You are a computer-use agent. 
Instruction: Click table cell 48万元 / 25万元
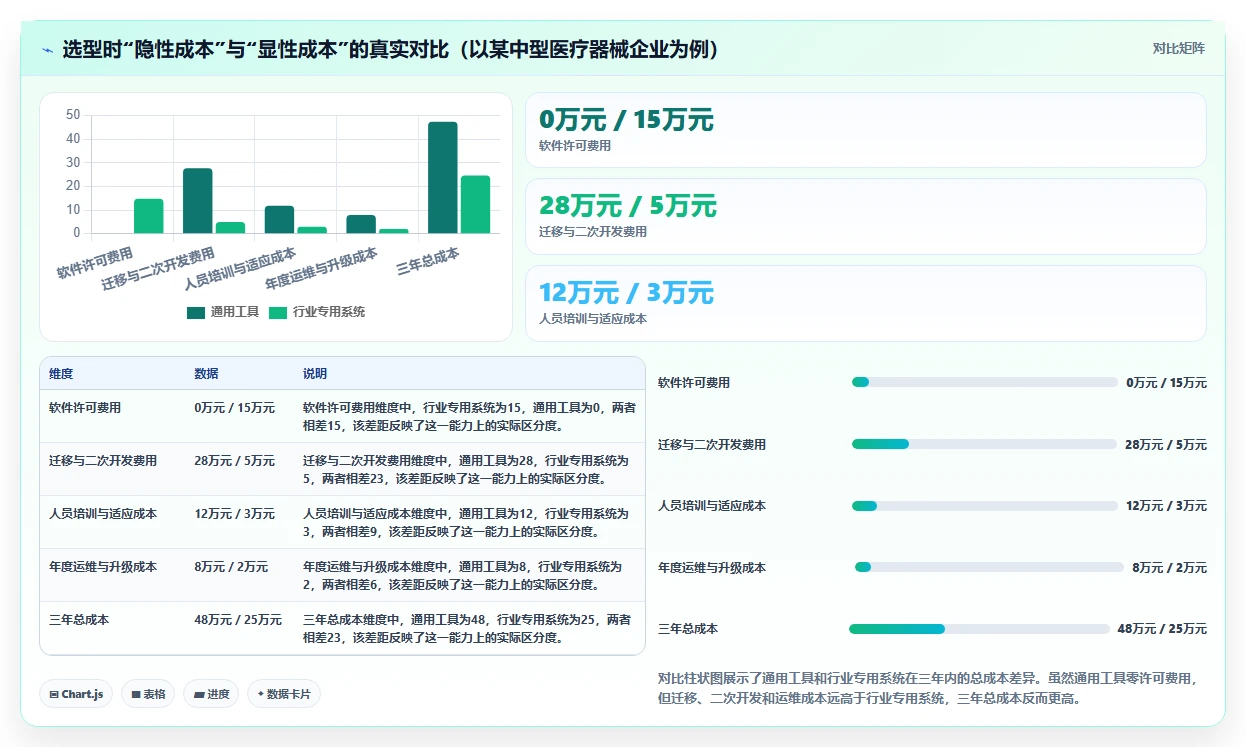click(x=238, y=620)
